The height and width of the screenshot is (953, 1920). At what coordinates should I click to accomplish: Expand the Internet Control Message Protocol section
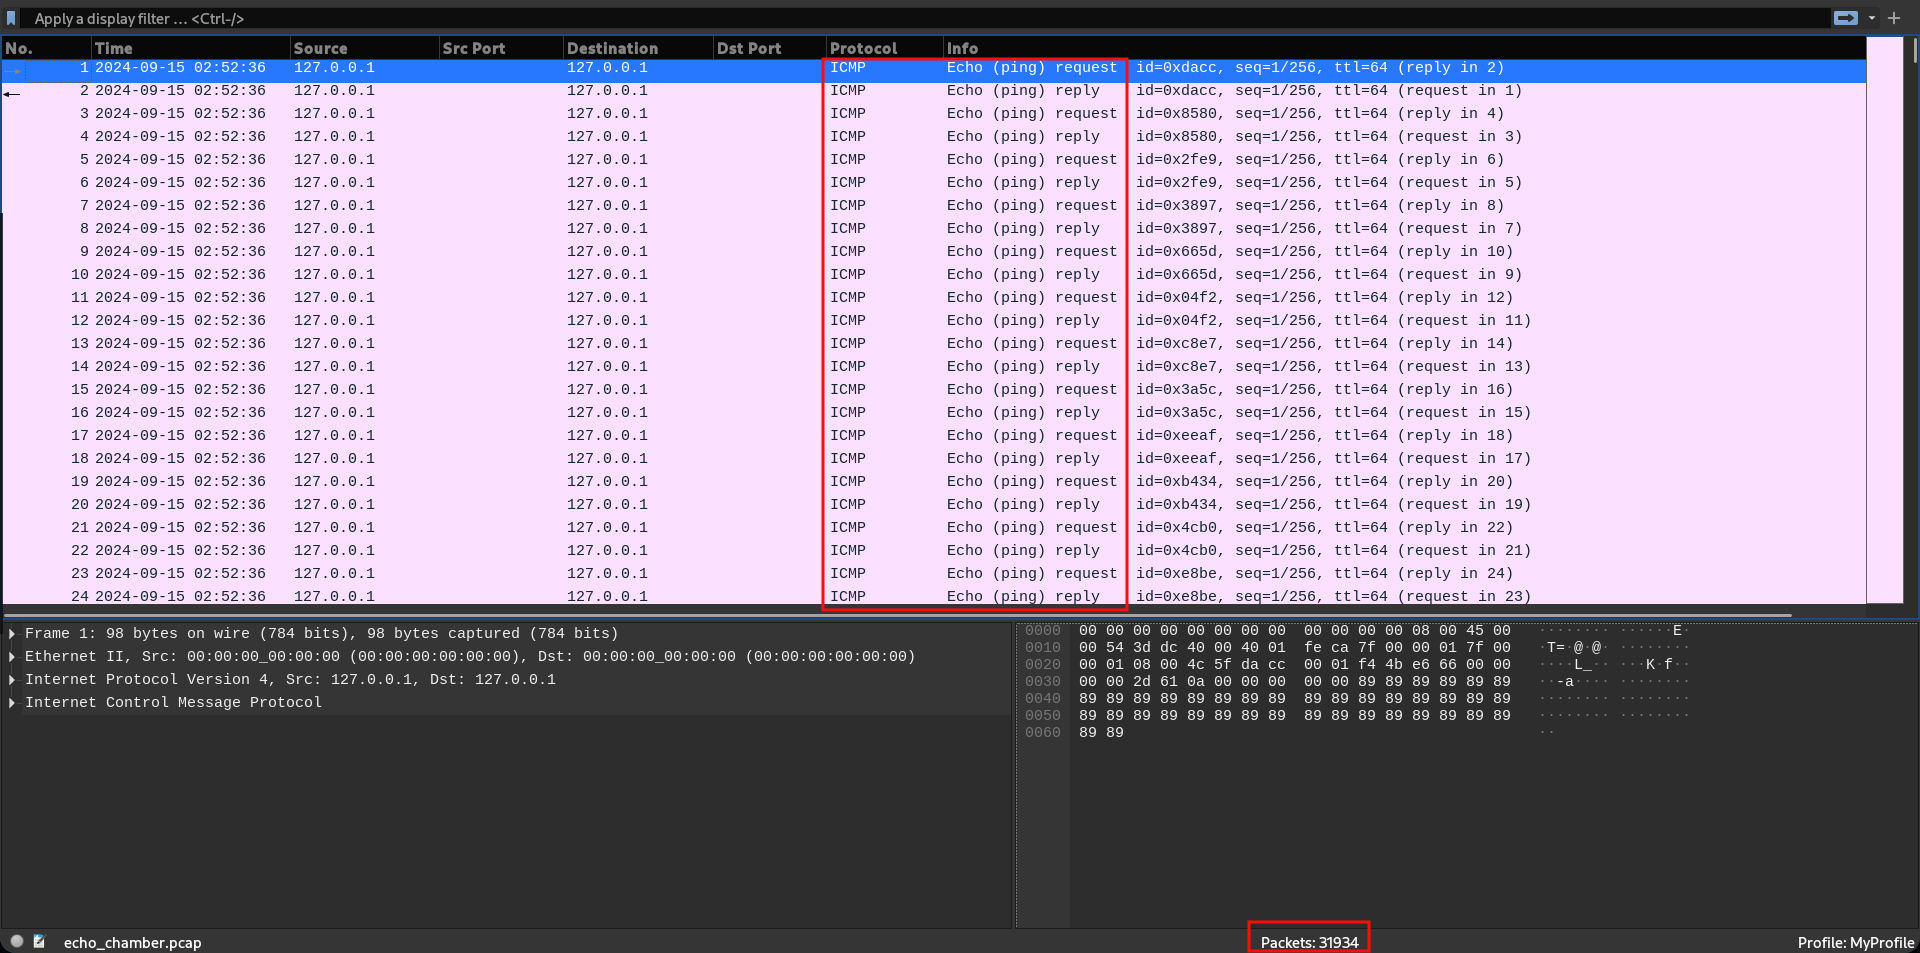(x=11, y=702)
